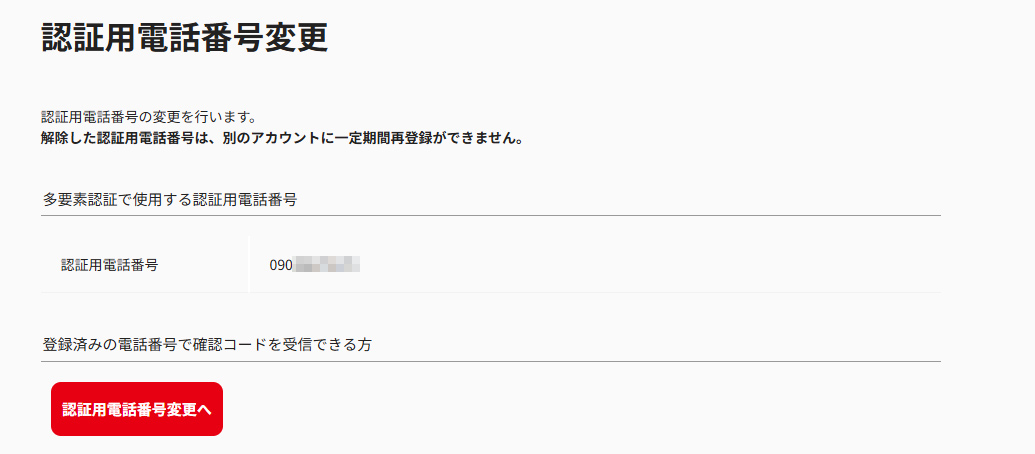The image size is (1035, 454).
Task: Click the word 多要素認証 in first heading
Action: tap(83, 199)
